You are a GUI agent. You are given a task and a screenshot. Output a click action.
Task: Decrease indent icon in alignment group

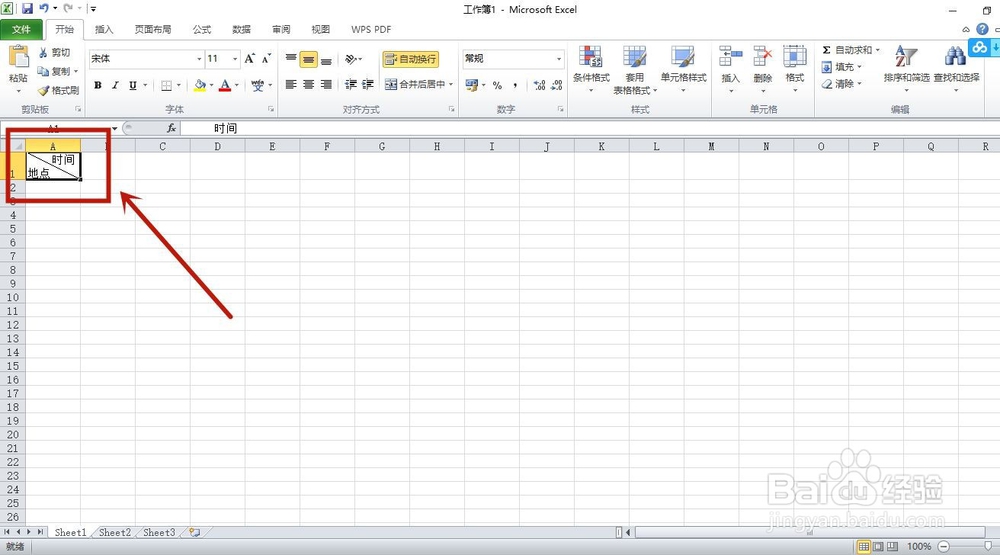(x=351, y=84)
